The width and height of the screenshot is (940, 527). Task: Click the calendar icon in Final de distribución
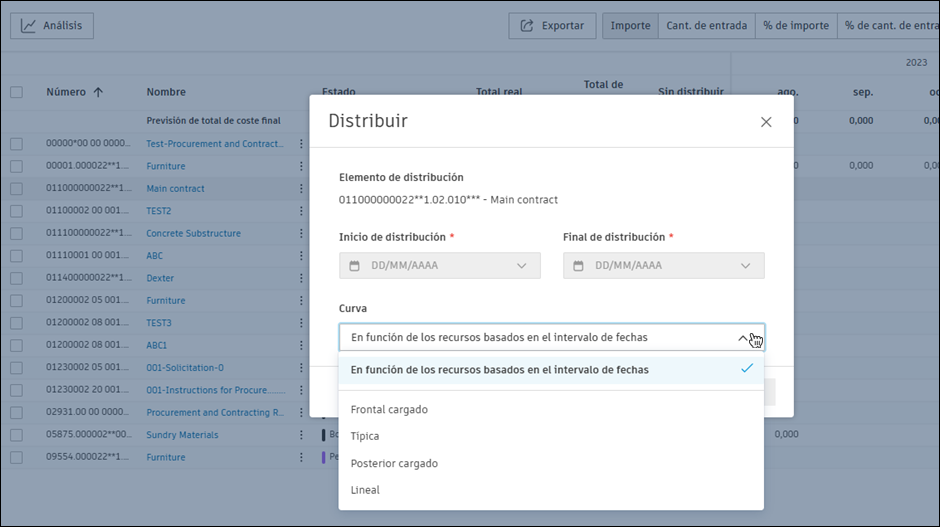578,266
